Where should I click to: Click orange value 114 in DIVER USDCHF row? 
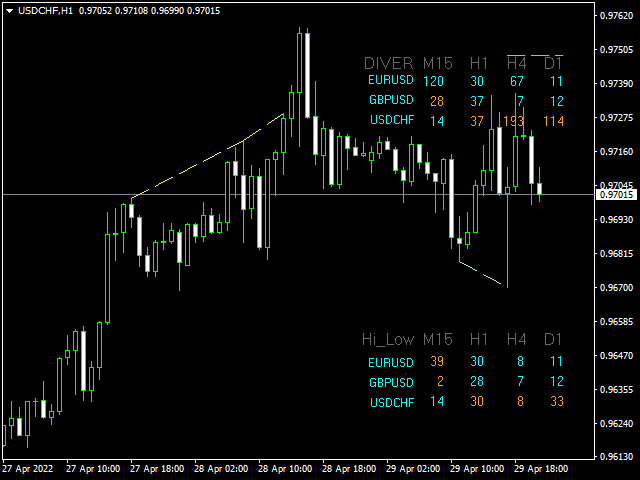(x=553, y=121)
